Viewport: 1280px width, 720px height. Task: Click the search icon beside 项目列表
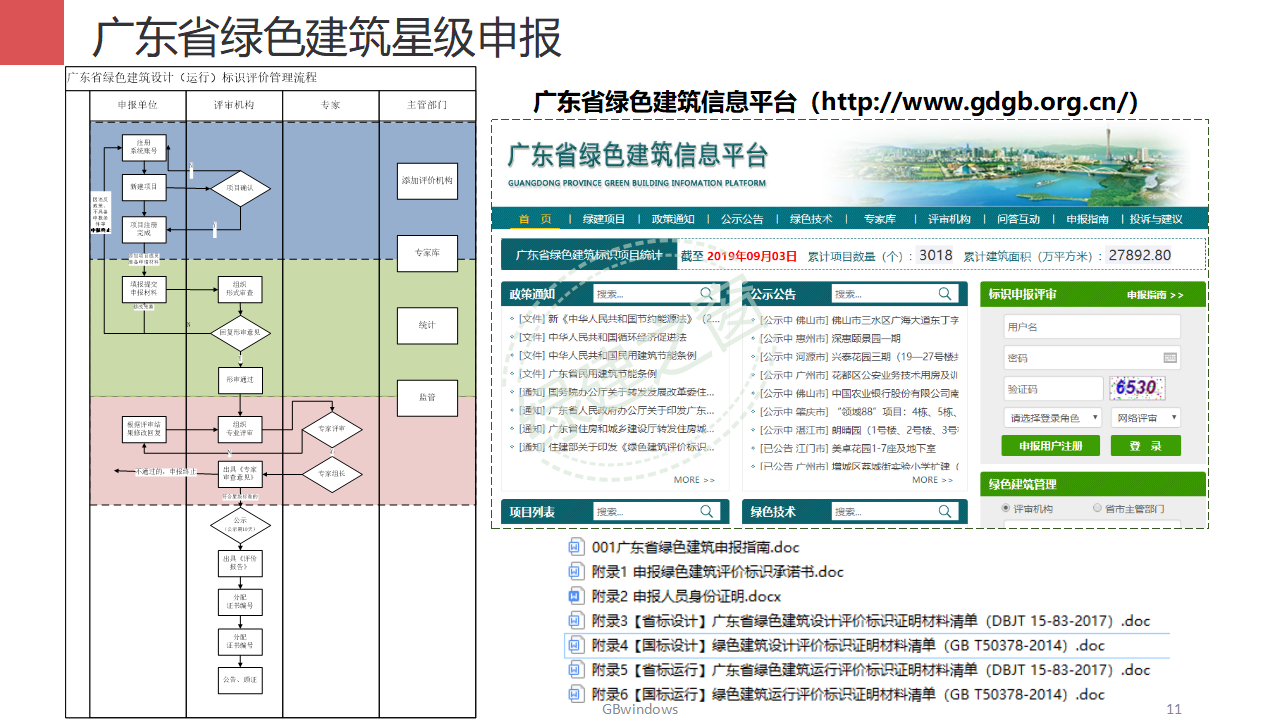tap(707, 511)
